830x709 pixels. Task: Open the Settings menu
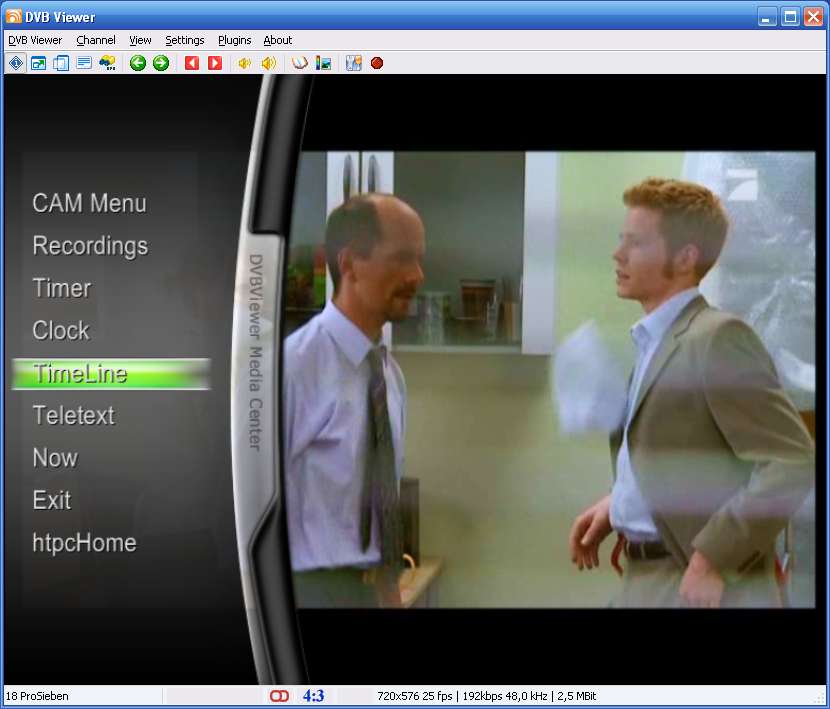point(185,40)
